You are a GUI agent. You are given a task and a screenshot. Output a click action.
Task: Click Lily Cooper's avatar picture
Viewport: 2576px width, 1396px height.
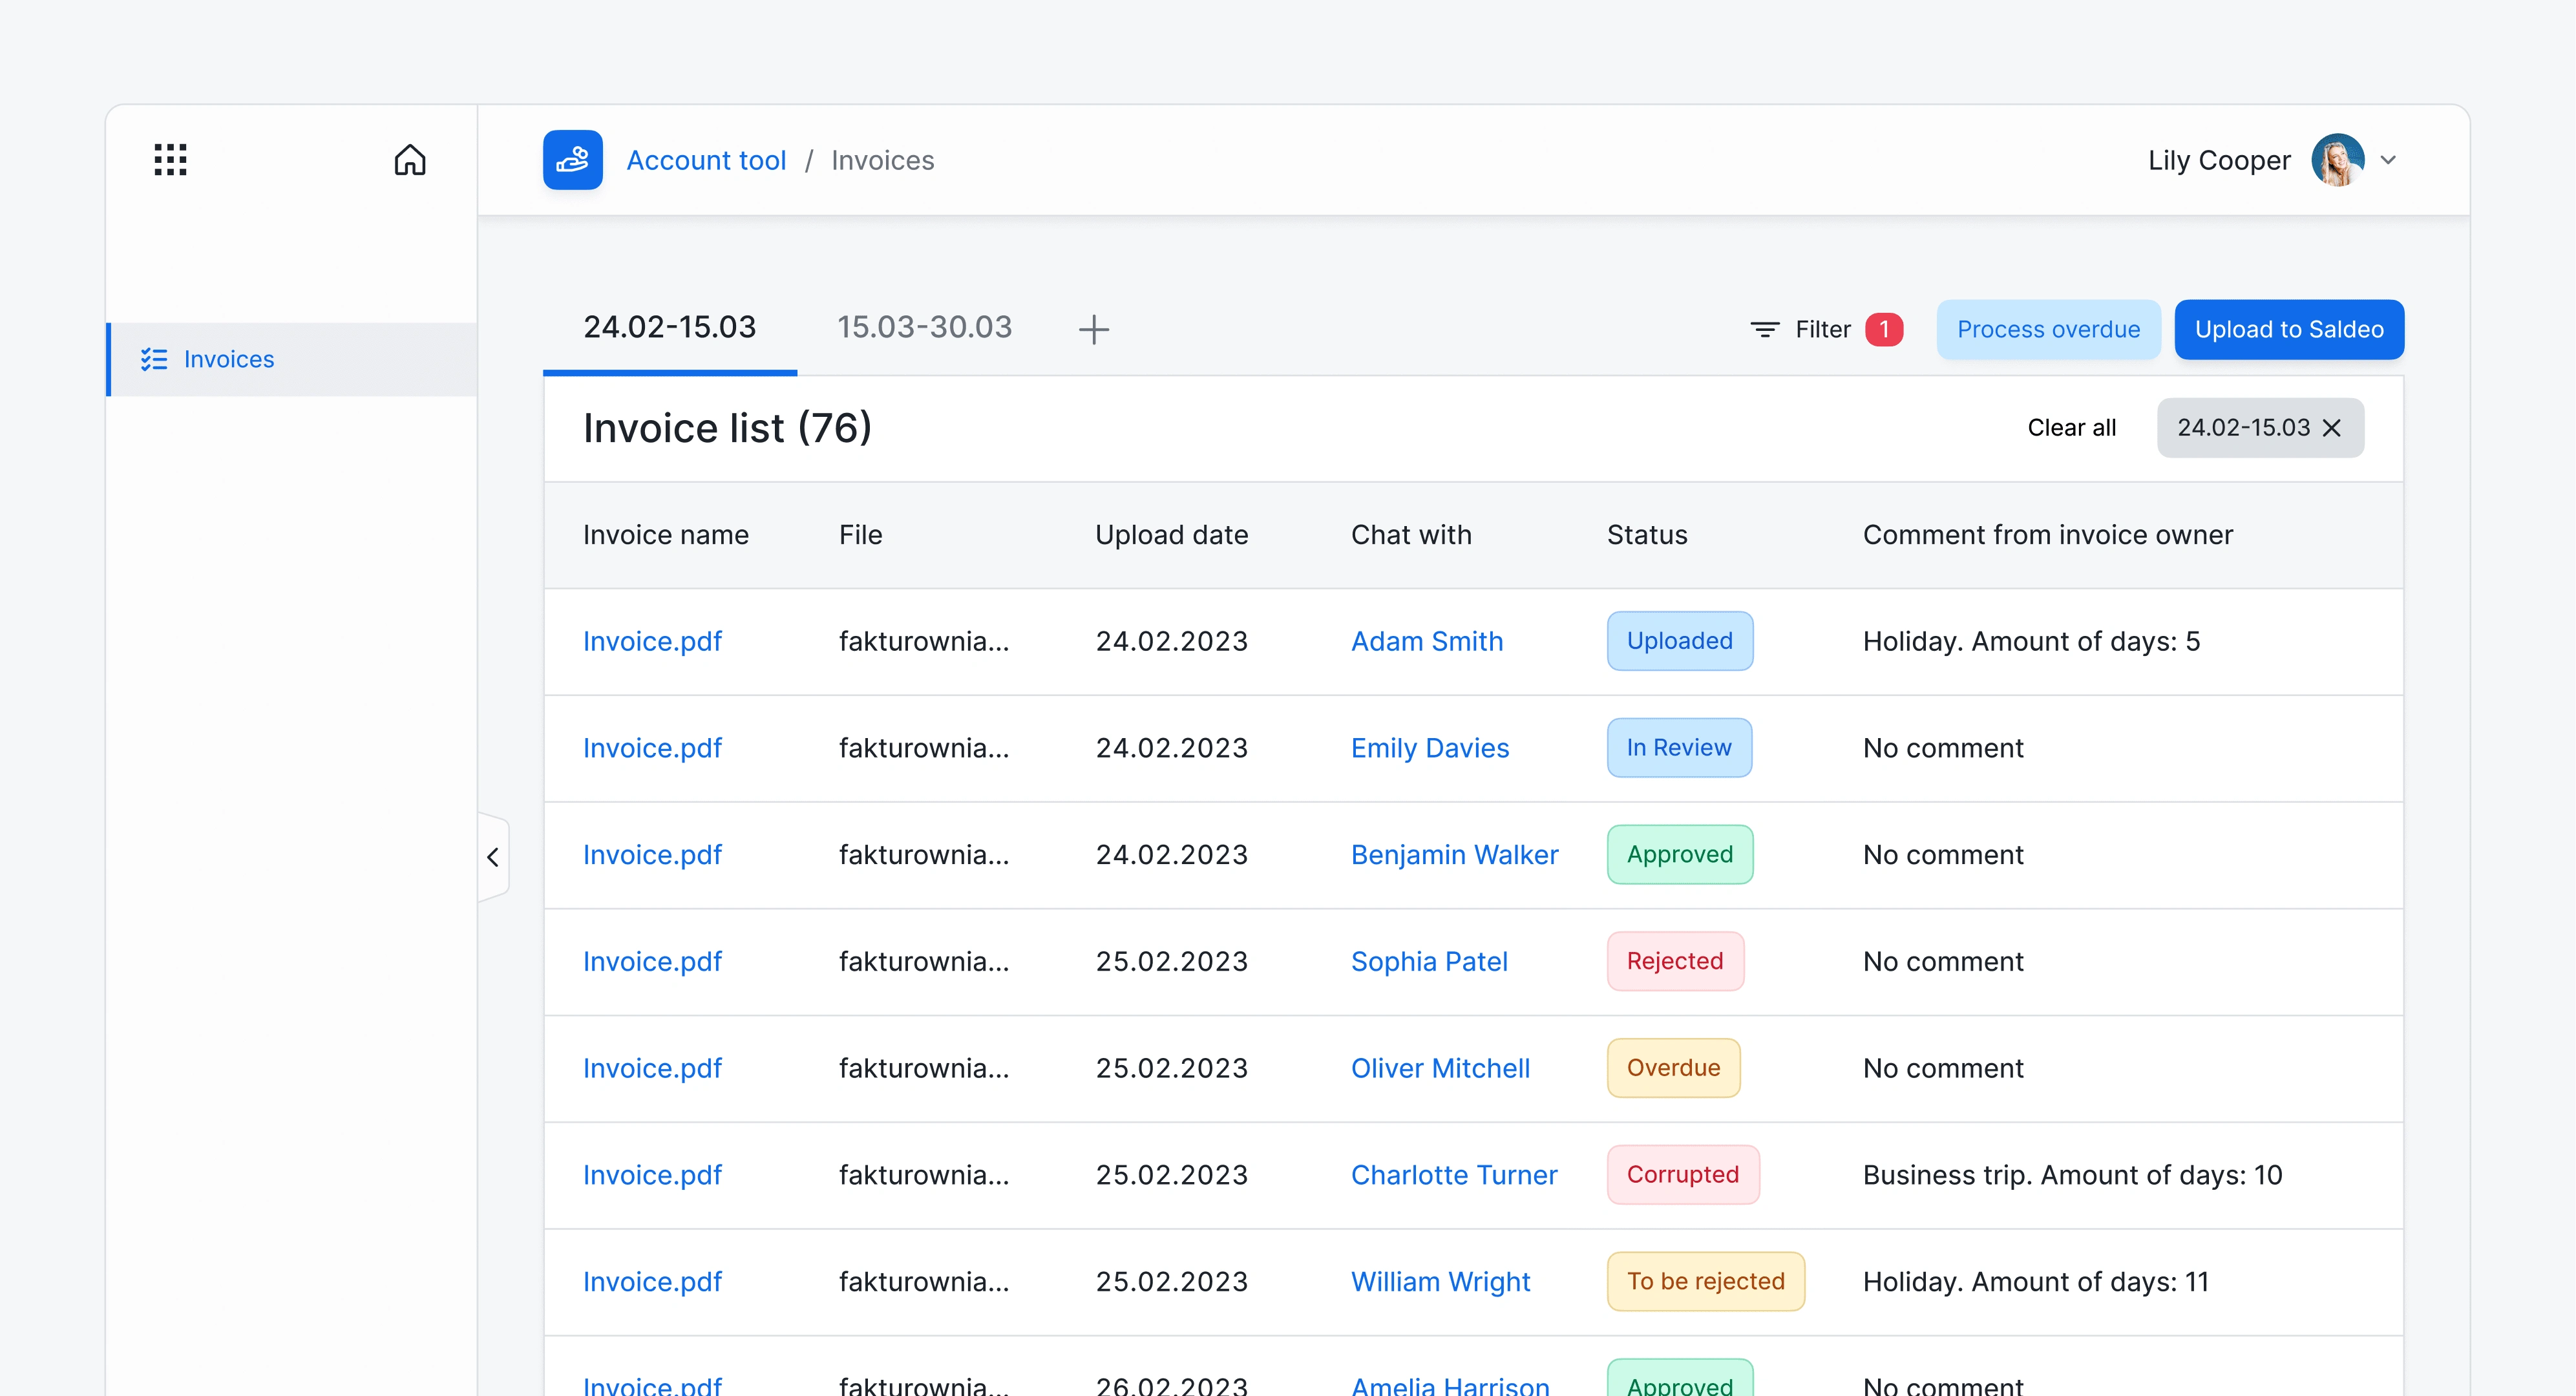point(2337,160)
